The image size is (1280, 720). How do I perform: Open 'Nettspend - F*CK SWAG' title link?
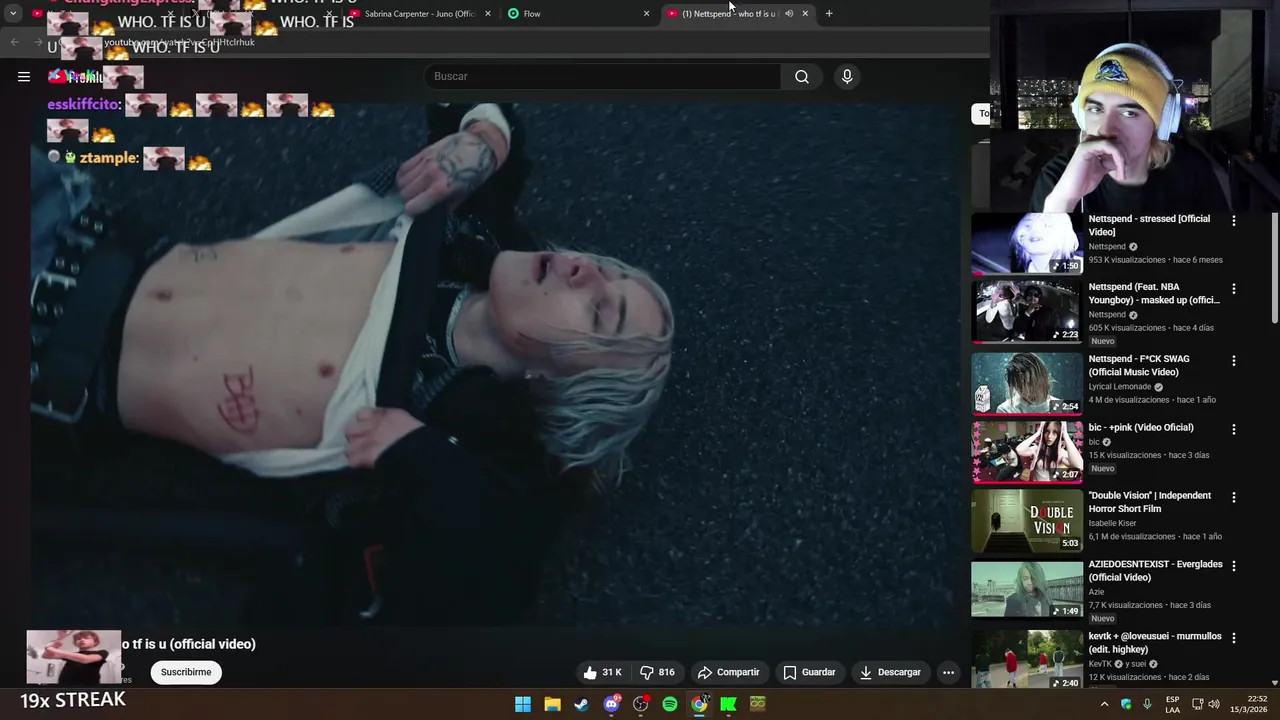click(1139, 365)
